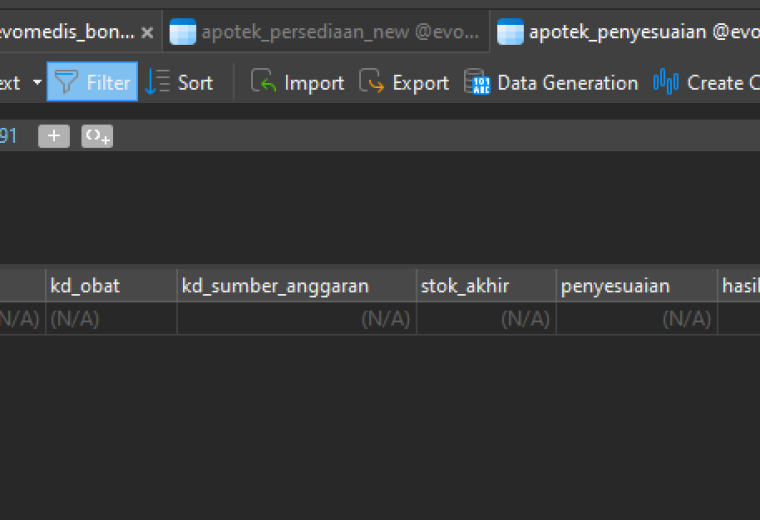Viewport: 760px width, 520px height.
Task: Click the kd_obat empty cell
Action: pyautogui.click(x=111, y=318)
